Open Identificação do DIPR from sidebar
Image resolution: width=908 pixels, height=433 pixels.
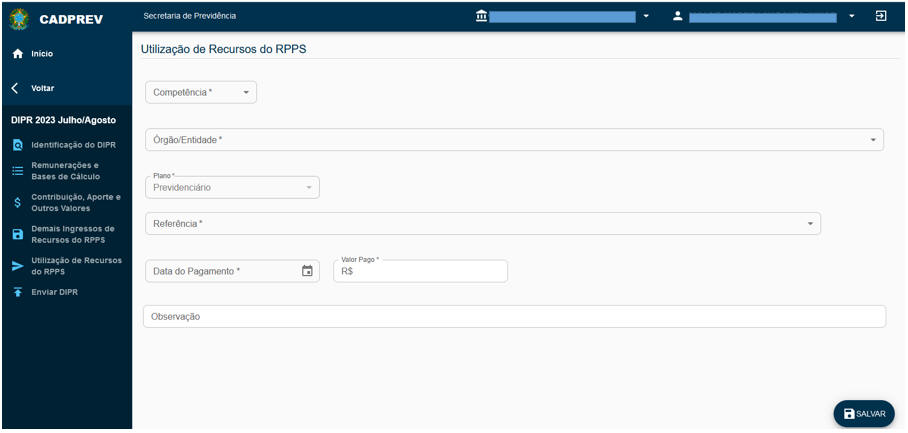[x=73, y=145]
